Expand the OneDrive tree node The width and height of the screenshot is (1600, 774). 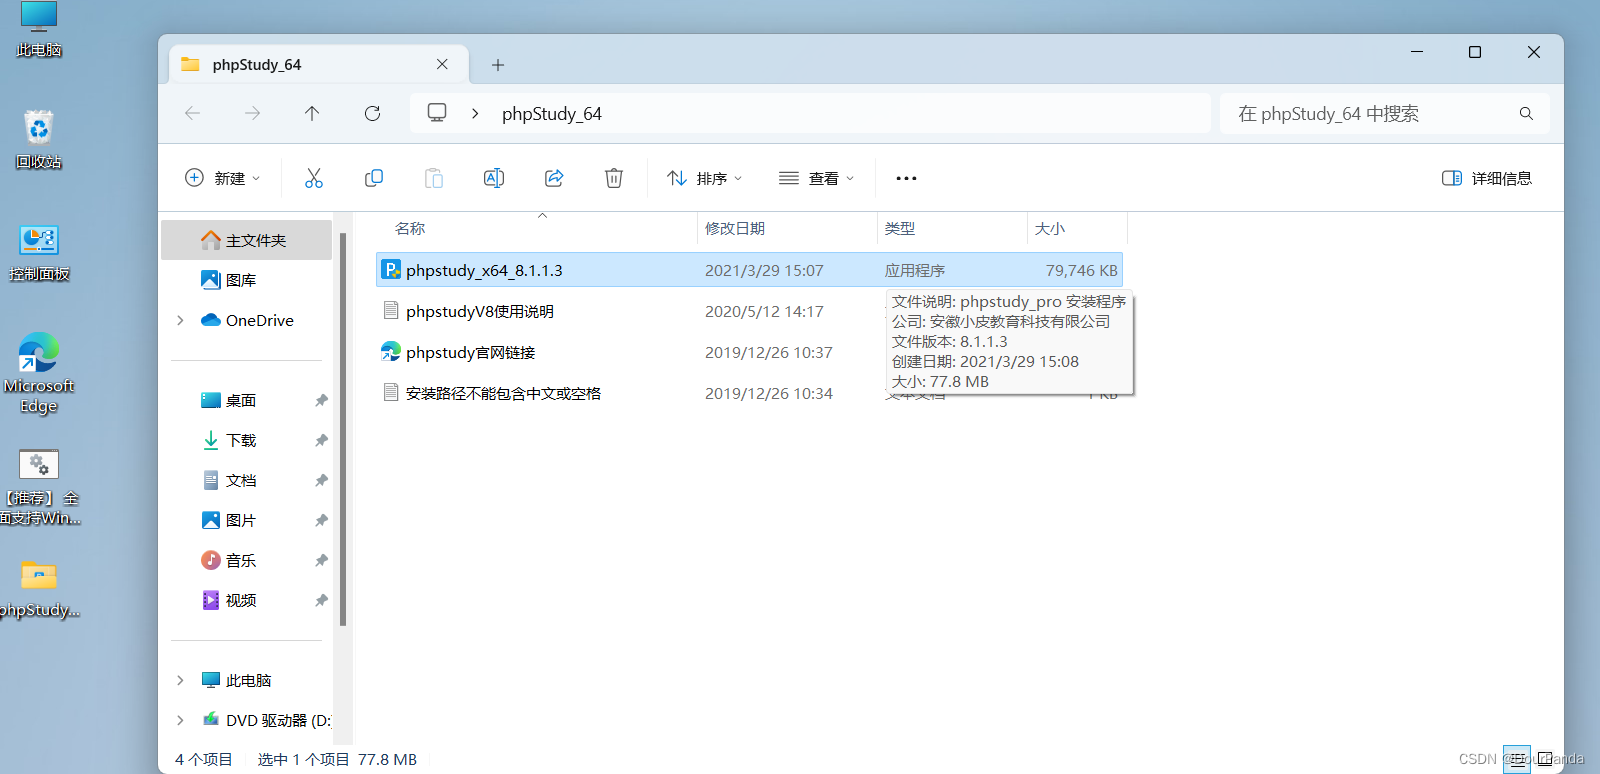coord(180,320)
